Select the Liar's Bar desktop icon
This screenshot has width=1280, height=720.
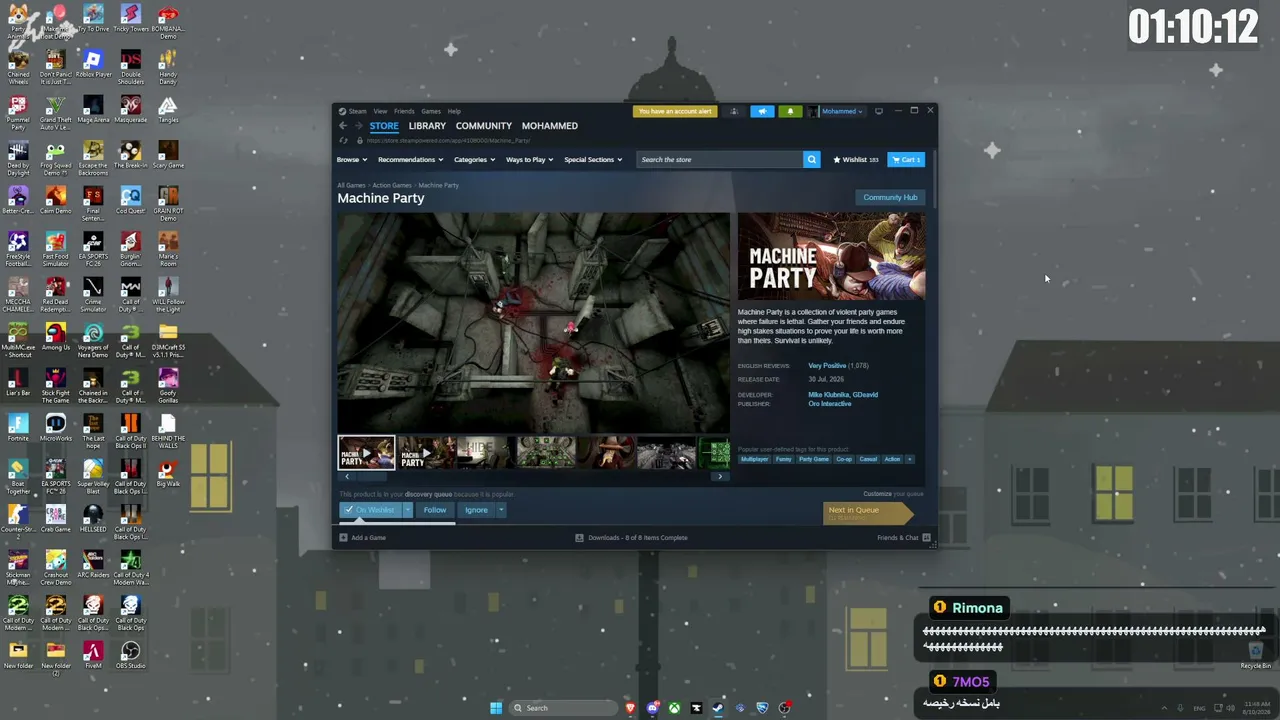[x=18, y=382]
